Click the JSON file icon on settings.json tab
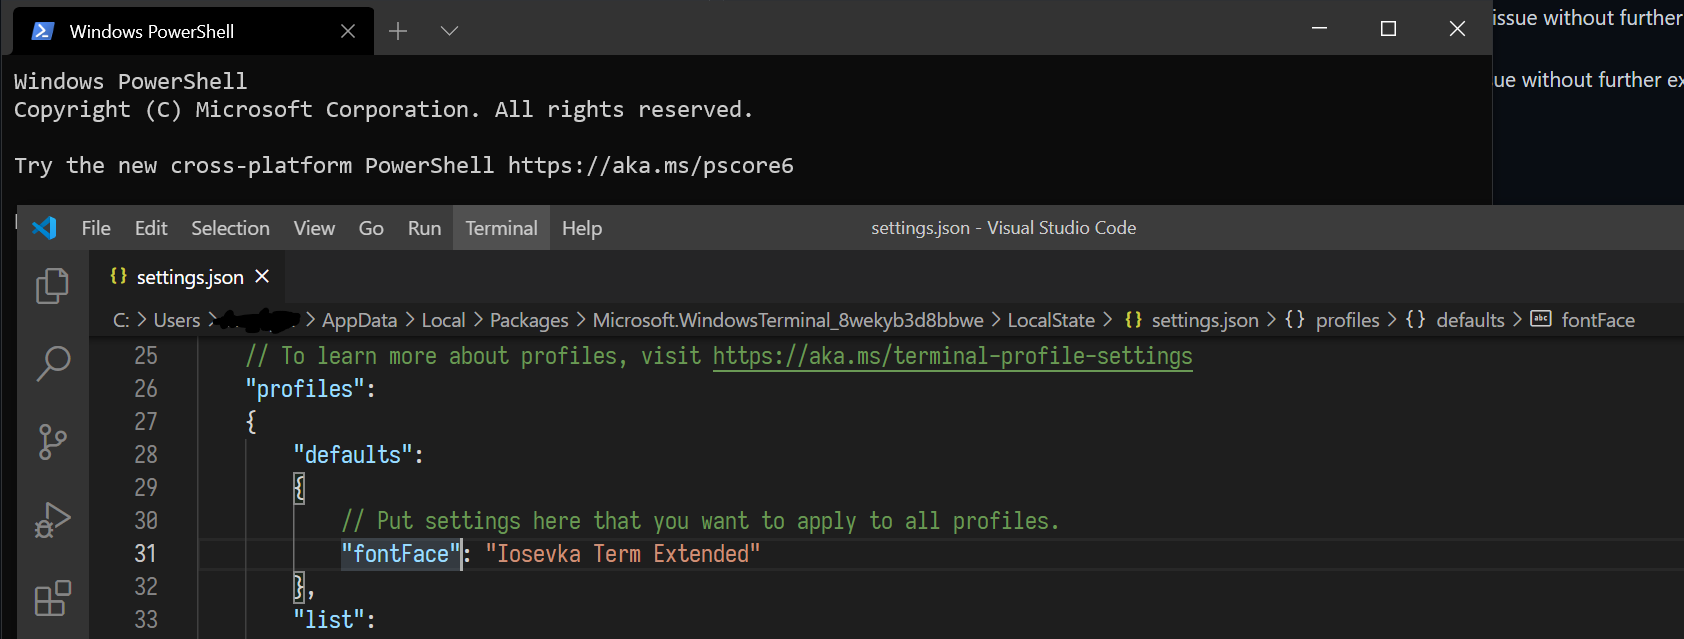 point(118,276)
